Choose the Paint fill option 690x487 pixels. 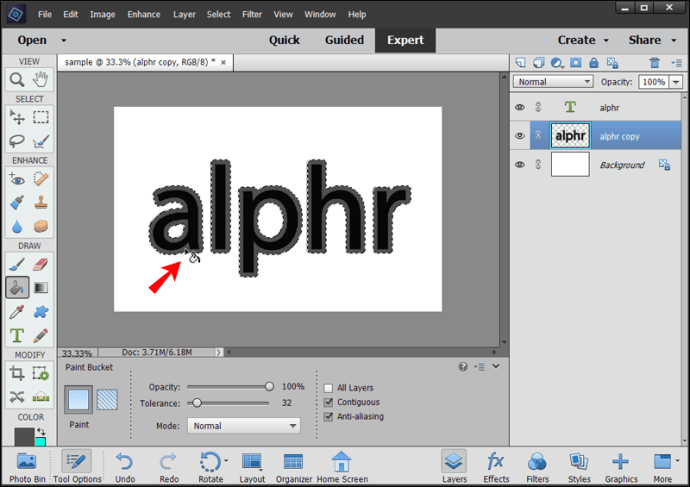[78, 399]
